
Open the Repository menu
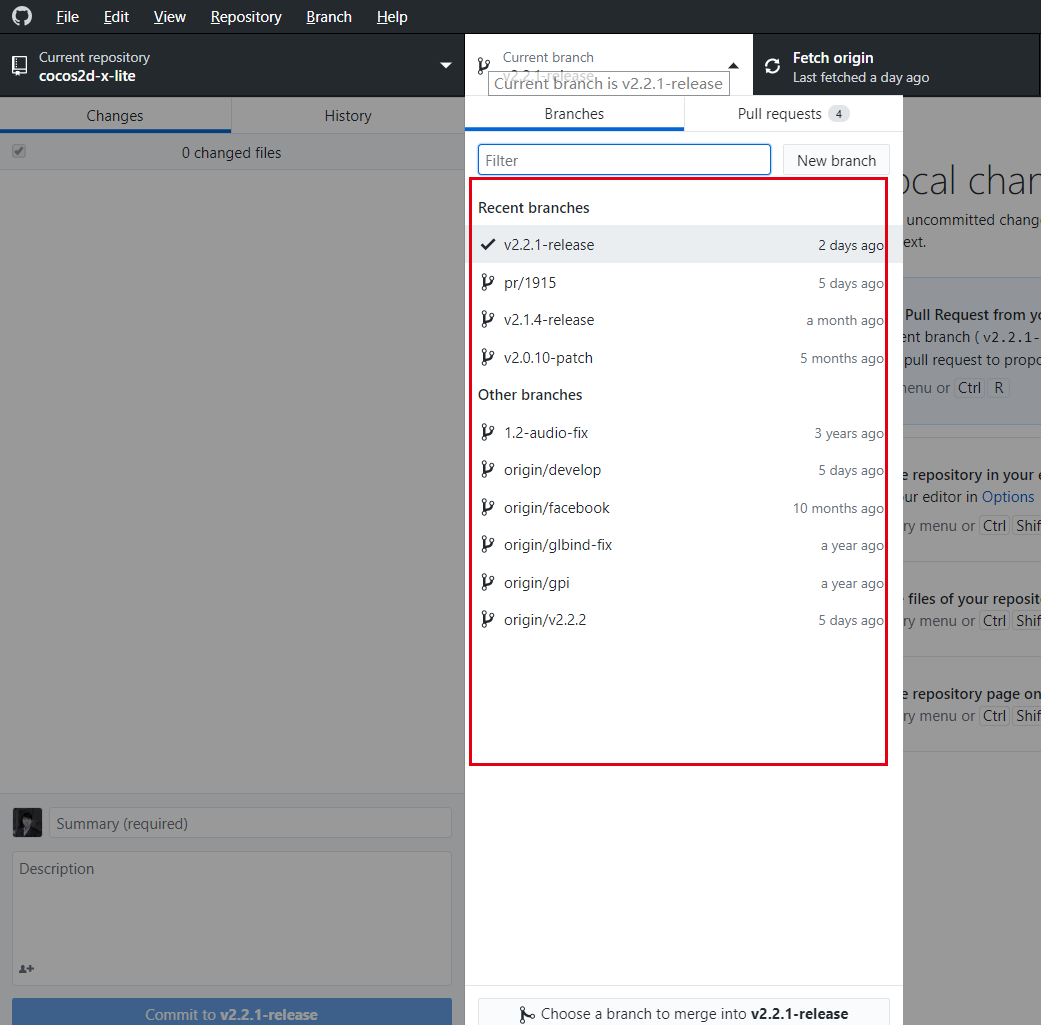[x=246, y=17]
